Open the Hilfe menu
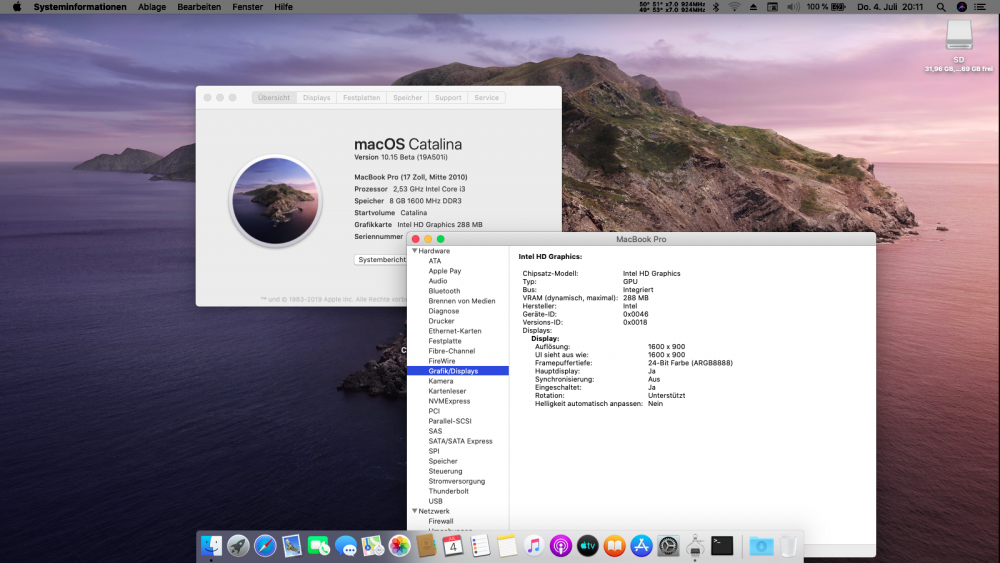Screen dimensions: 1000x563 283,7
